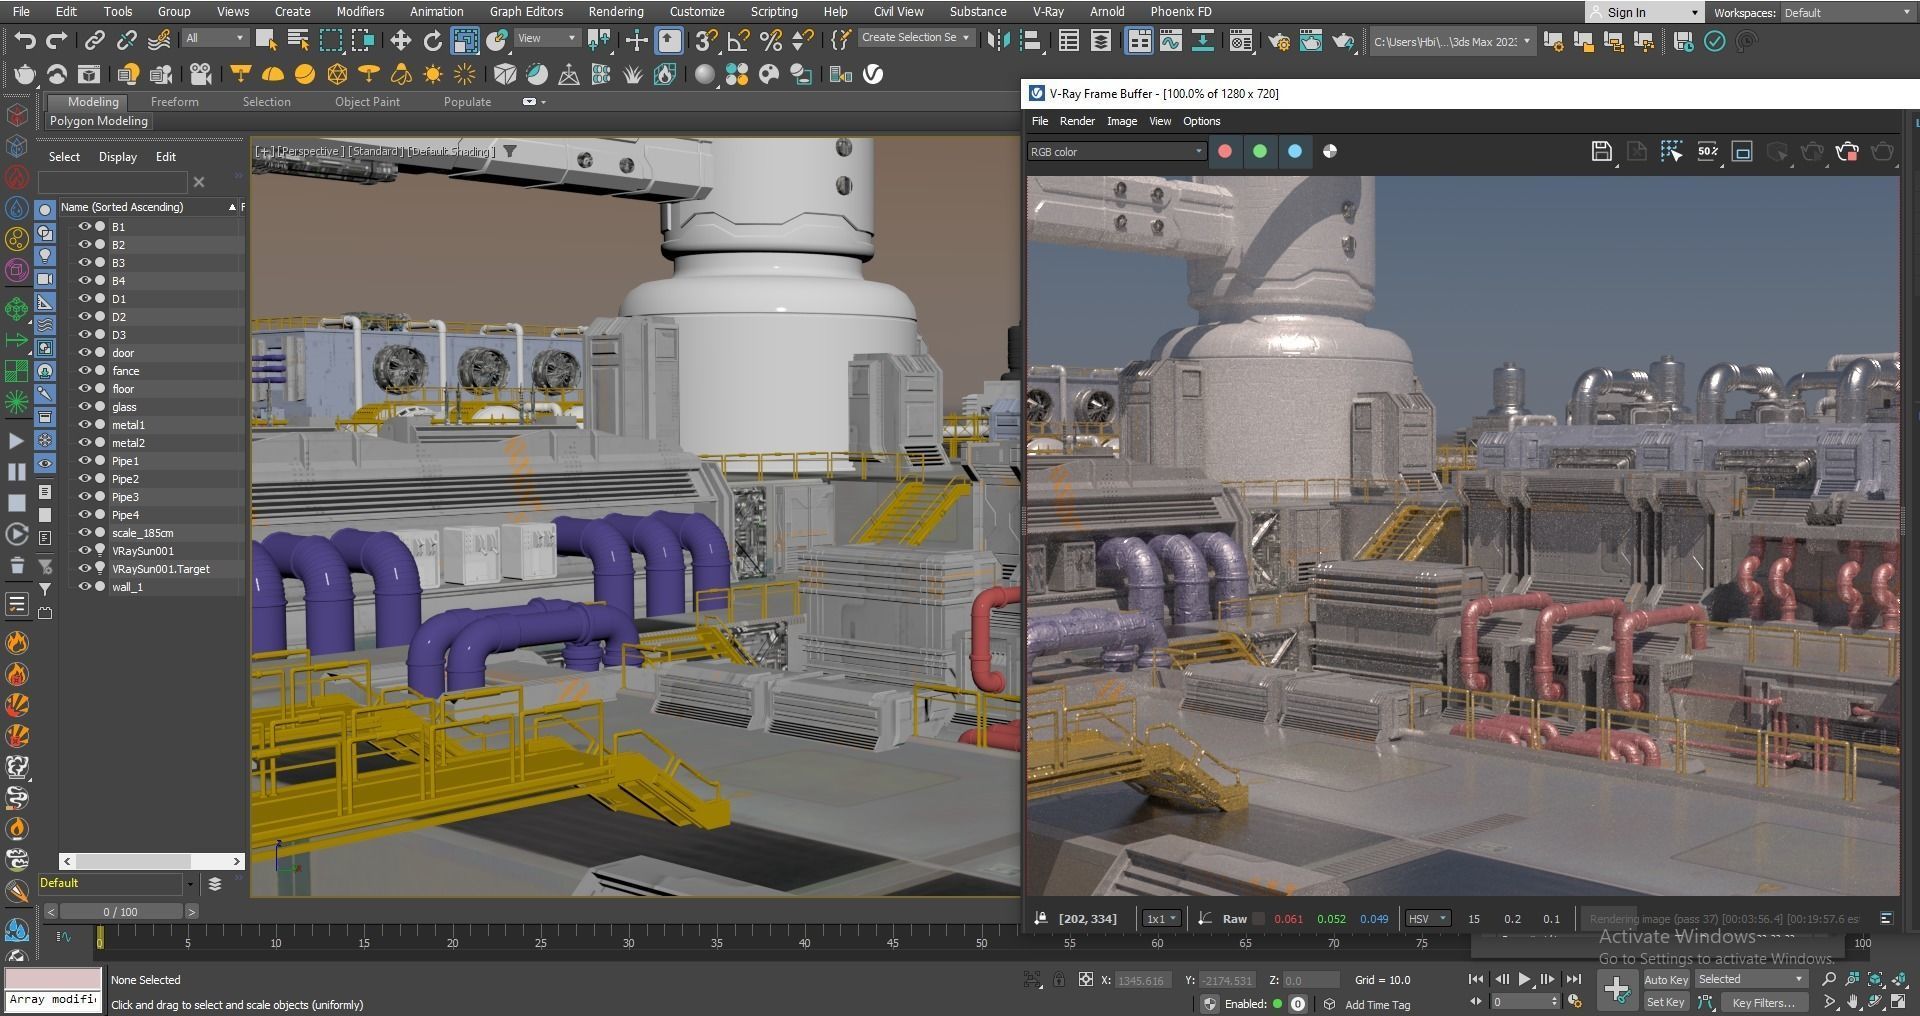Image resolution: width=1920 pixels, height=1016 pixels.
Task: Toggle green channel in Frame Buffer
Action: tap(1260, 151)
